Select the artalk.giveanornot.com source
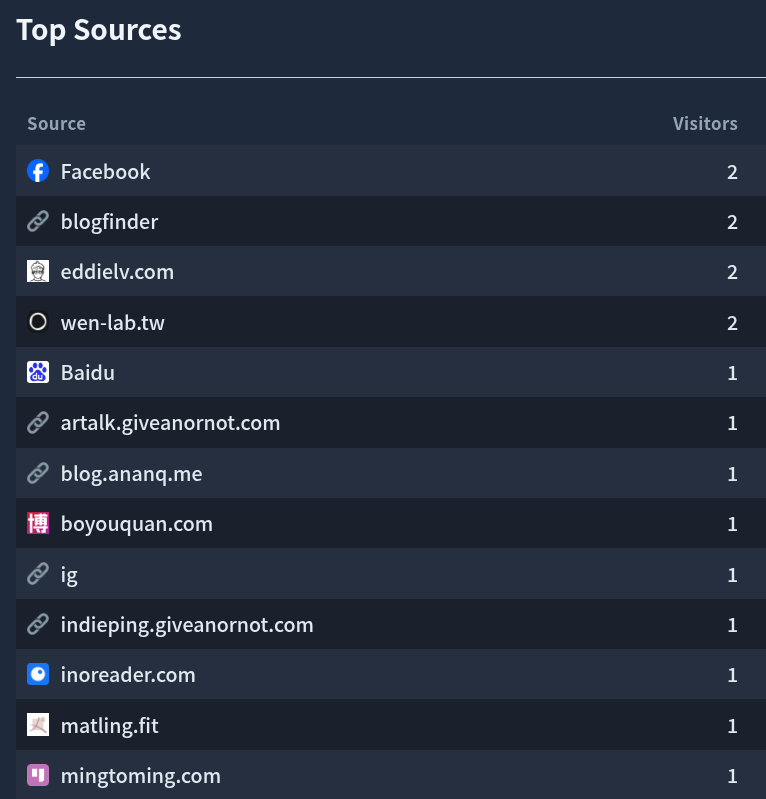 pyautogui.click(x=170, y=423)
